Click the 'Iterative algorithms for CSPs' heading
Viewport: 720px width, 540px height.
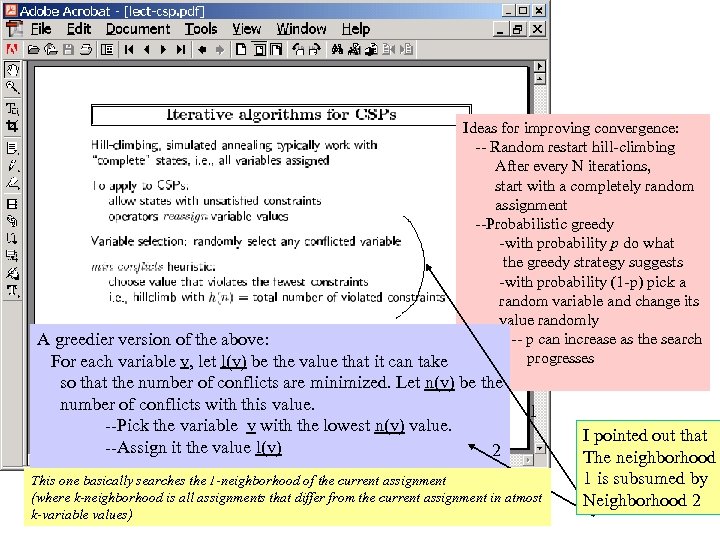click(281, 114)
